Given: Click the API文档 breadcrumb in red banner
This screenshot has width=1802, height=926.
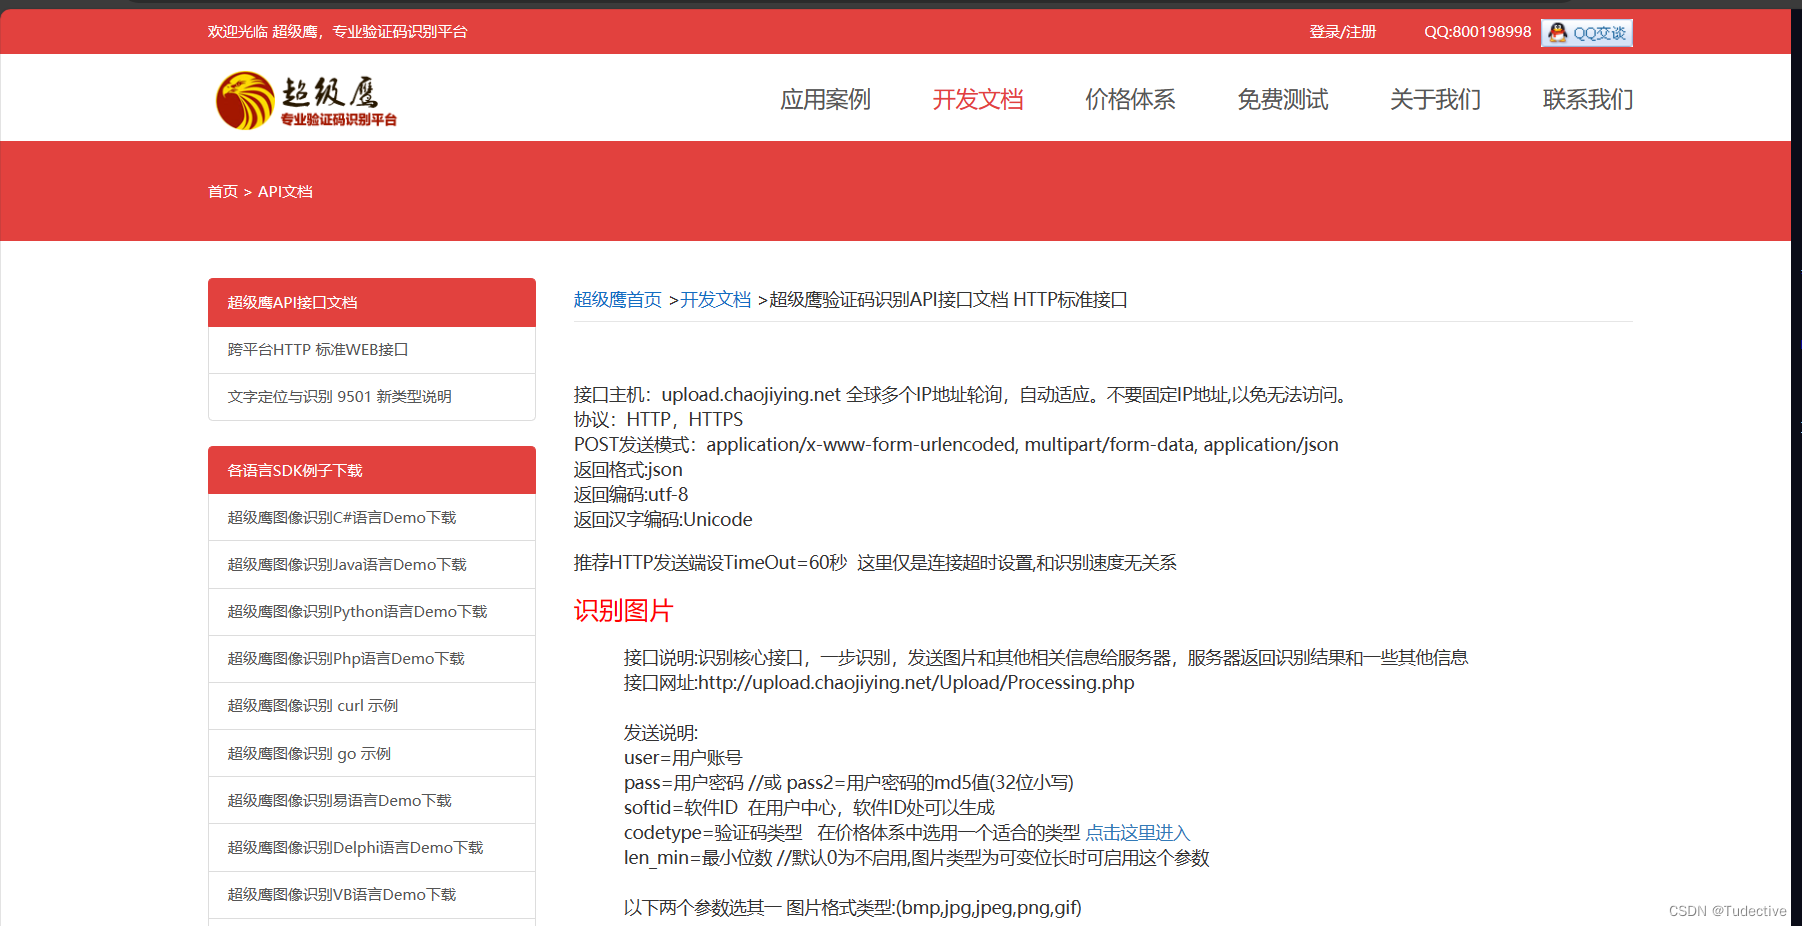Looking at the screenshot, I should [285, 191].
